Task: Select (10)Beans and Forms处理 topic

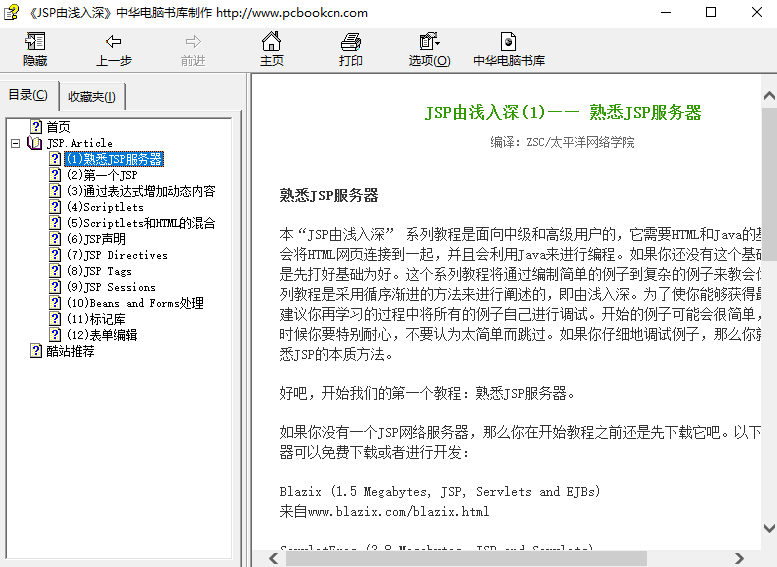Action: pos(134,303)
